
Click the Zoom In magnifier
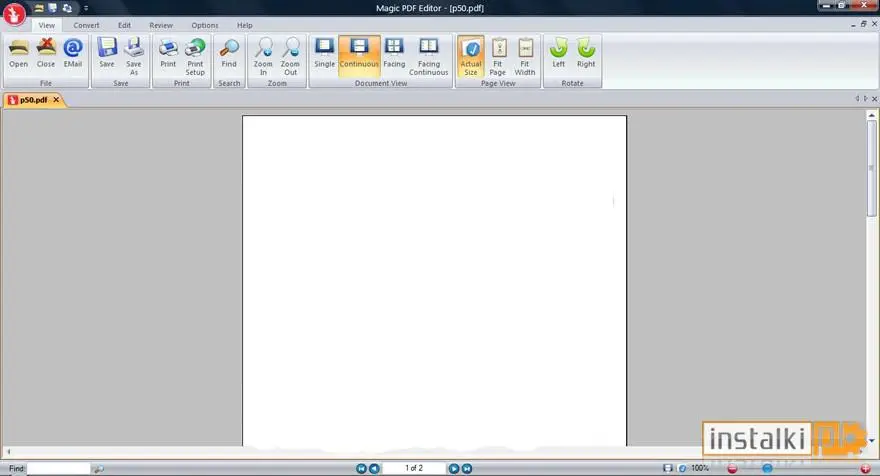(263, 56)
